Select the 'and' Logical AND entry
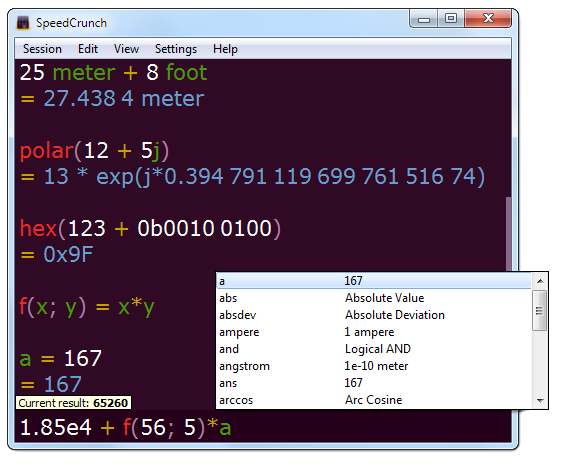The width and height of the screenshot is (567, 468). pyautogui.click(x=374, y=349)
